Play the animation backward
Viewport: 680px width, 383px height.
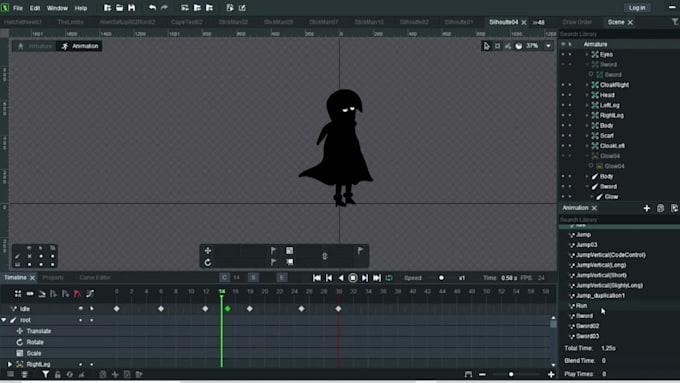(341, 278)
